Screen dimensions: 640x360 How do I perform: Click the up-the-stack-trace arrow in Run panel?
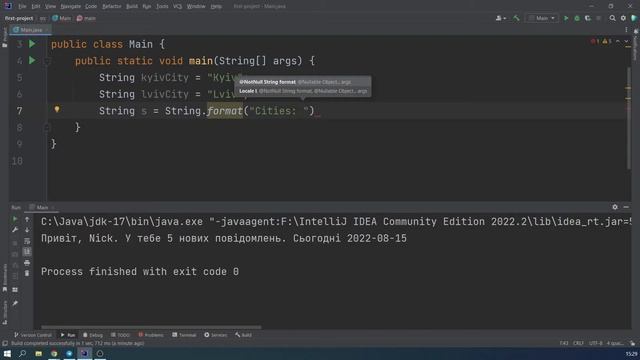27,219
